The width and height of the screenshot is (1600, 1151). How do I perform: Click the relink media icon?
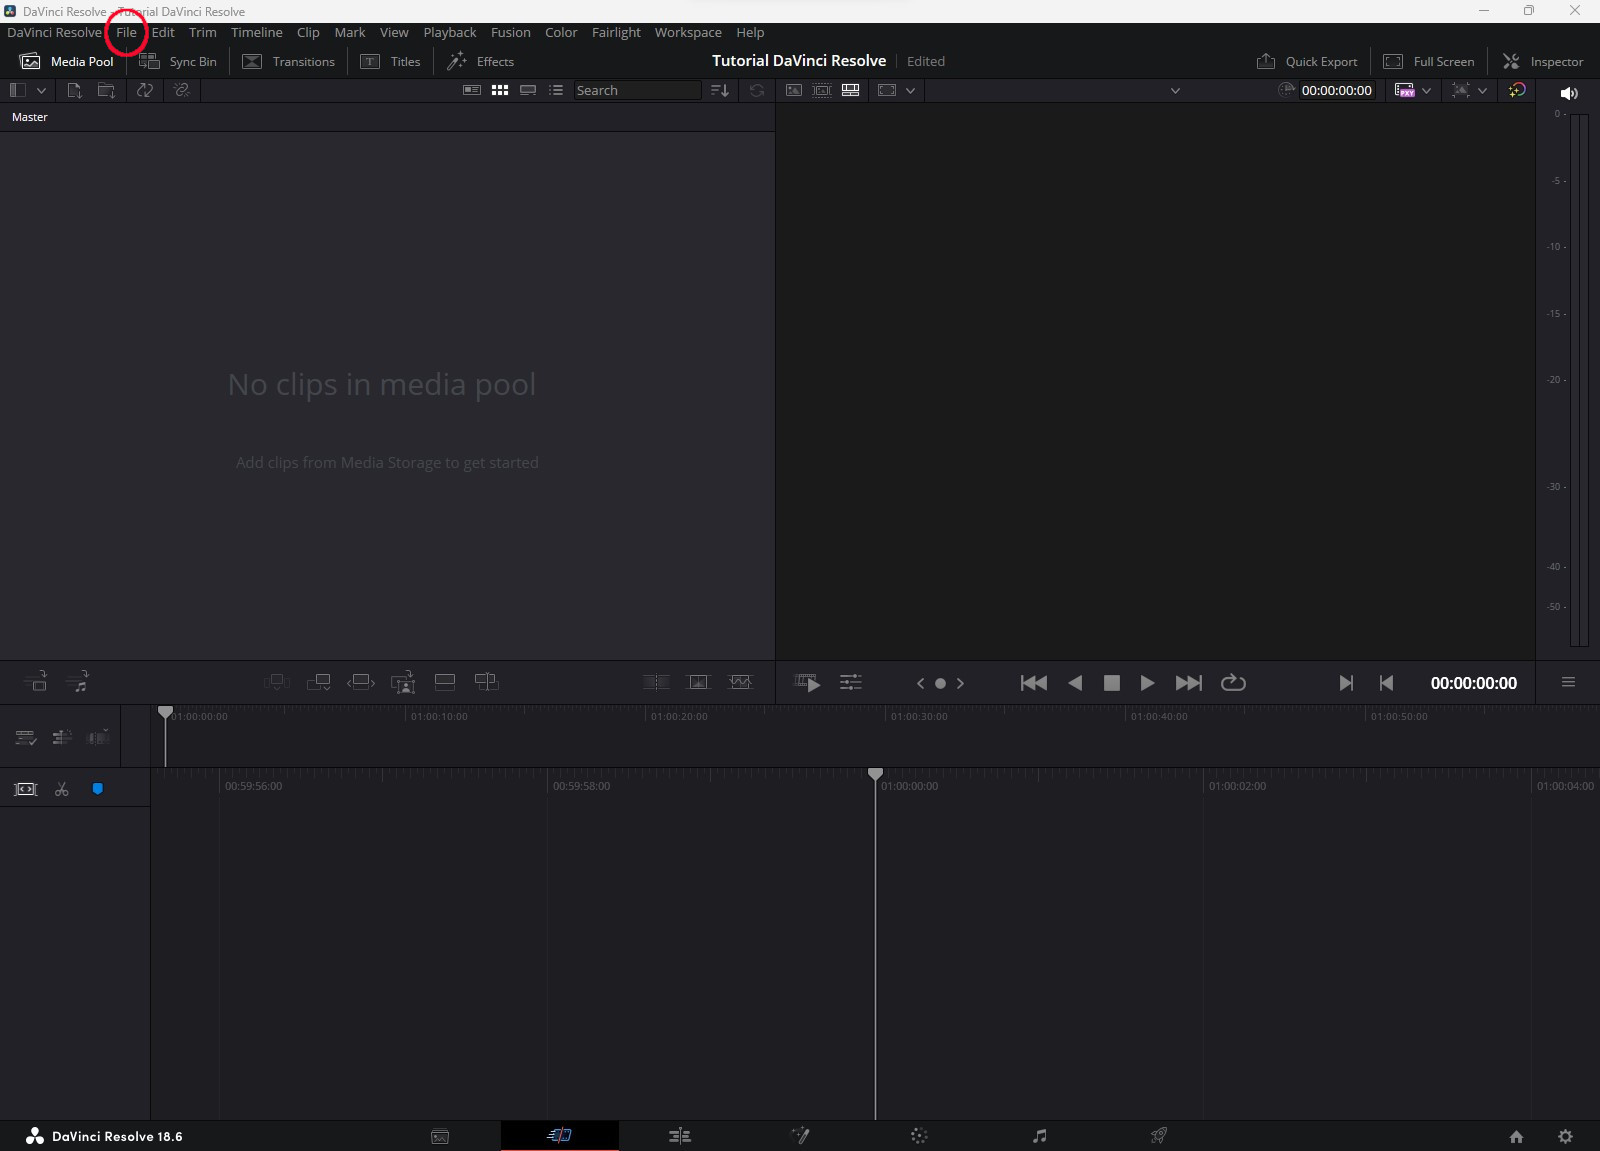coord(181,90)
